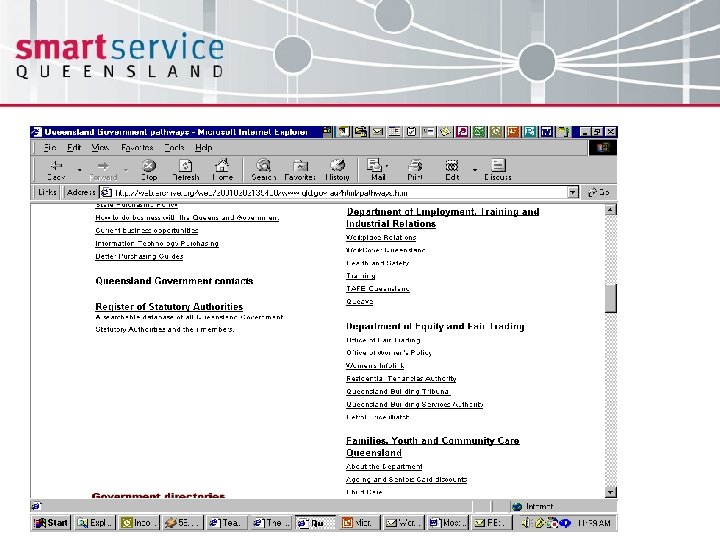The height and width of the screenshot is (540, 720).
Task: Click the Forward navigation button
Action: 103,170
